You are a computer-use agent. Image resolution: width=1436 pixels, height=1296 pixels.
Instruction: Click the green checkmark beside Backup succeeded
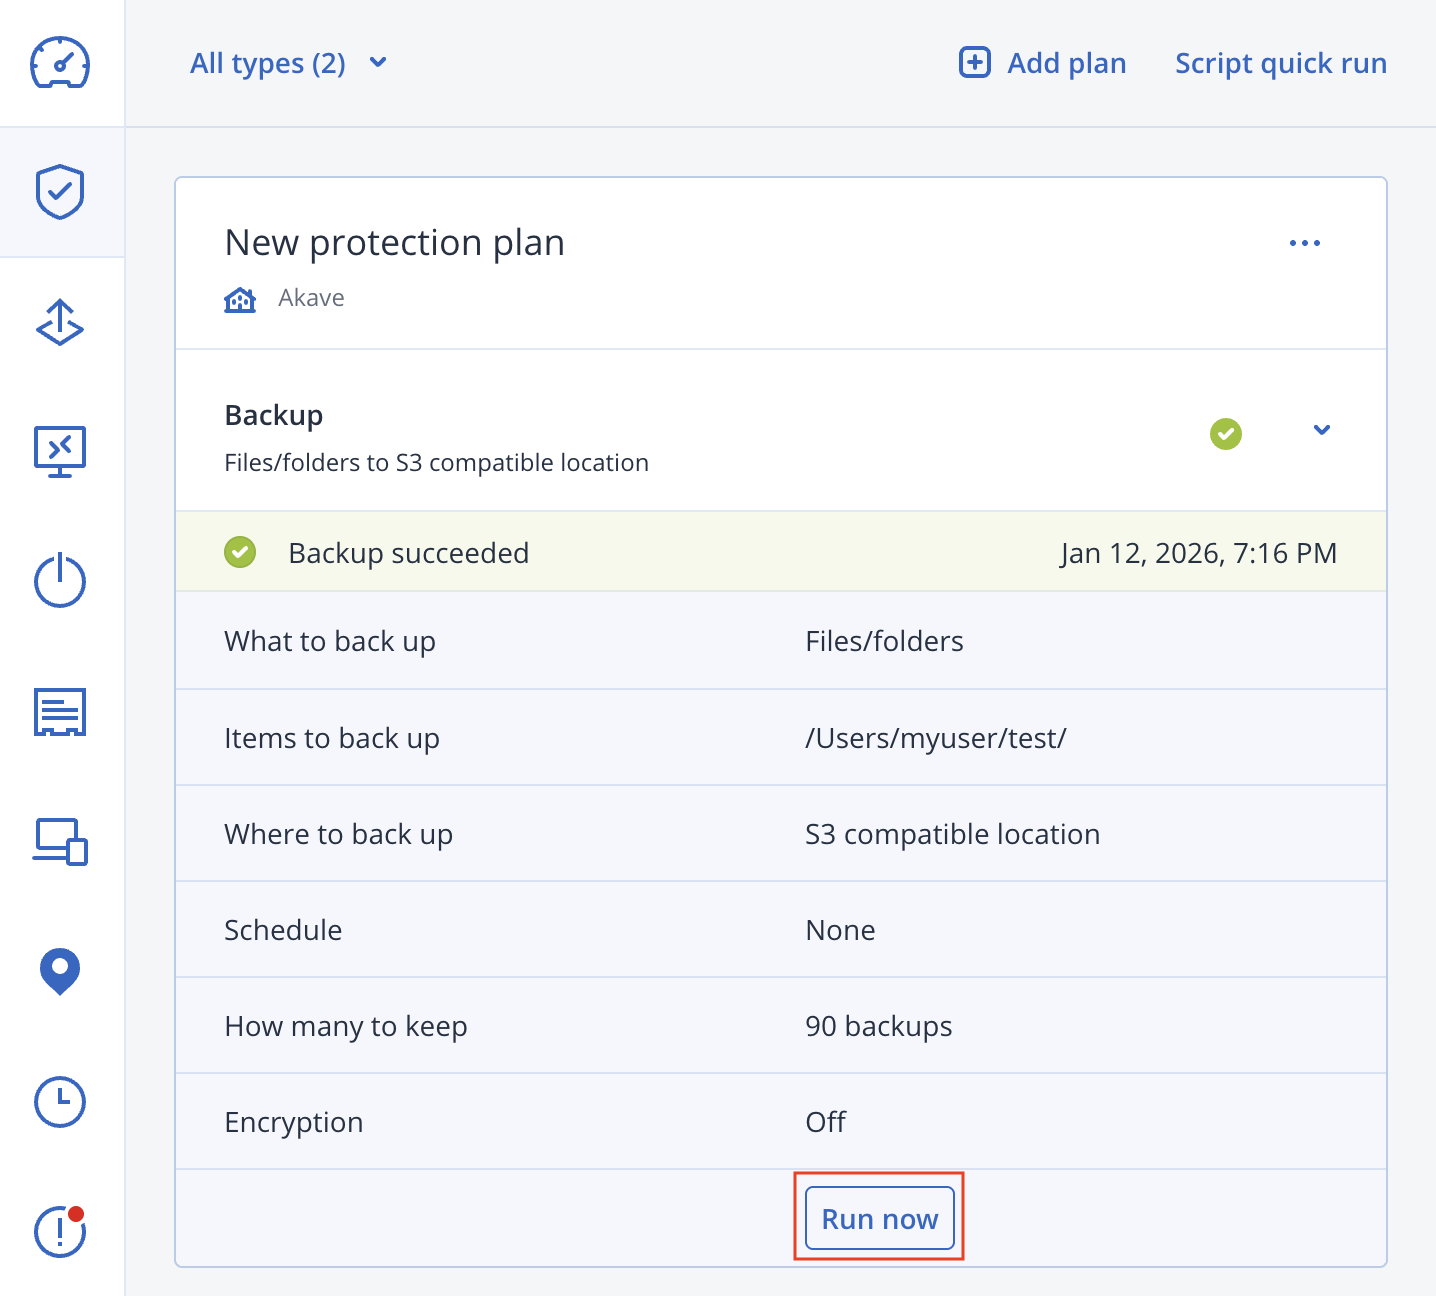(240, 552)
